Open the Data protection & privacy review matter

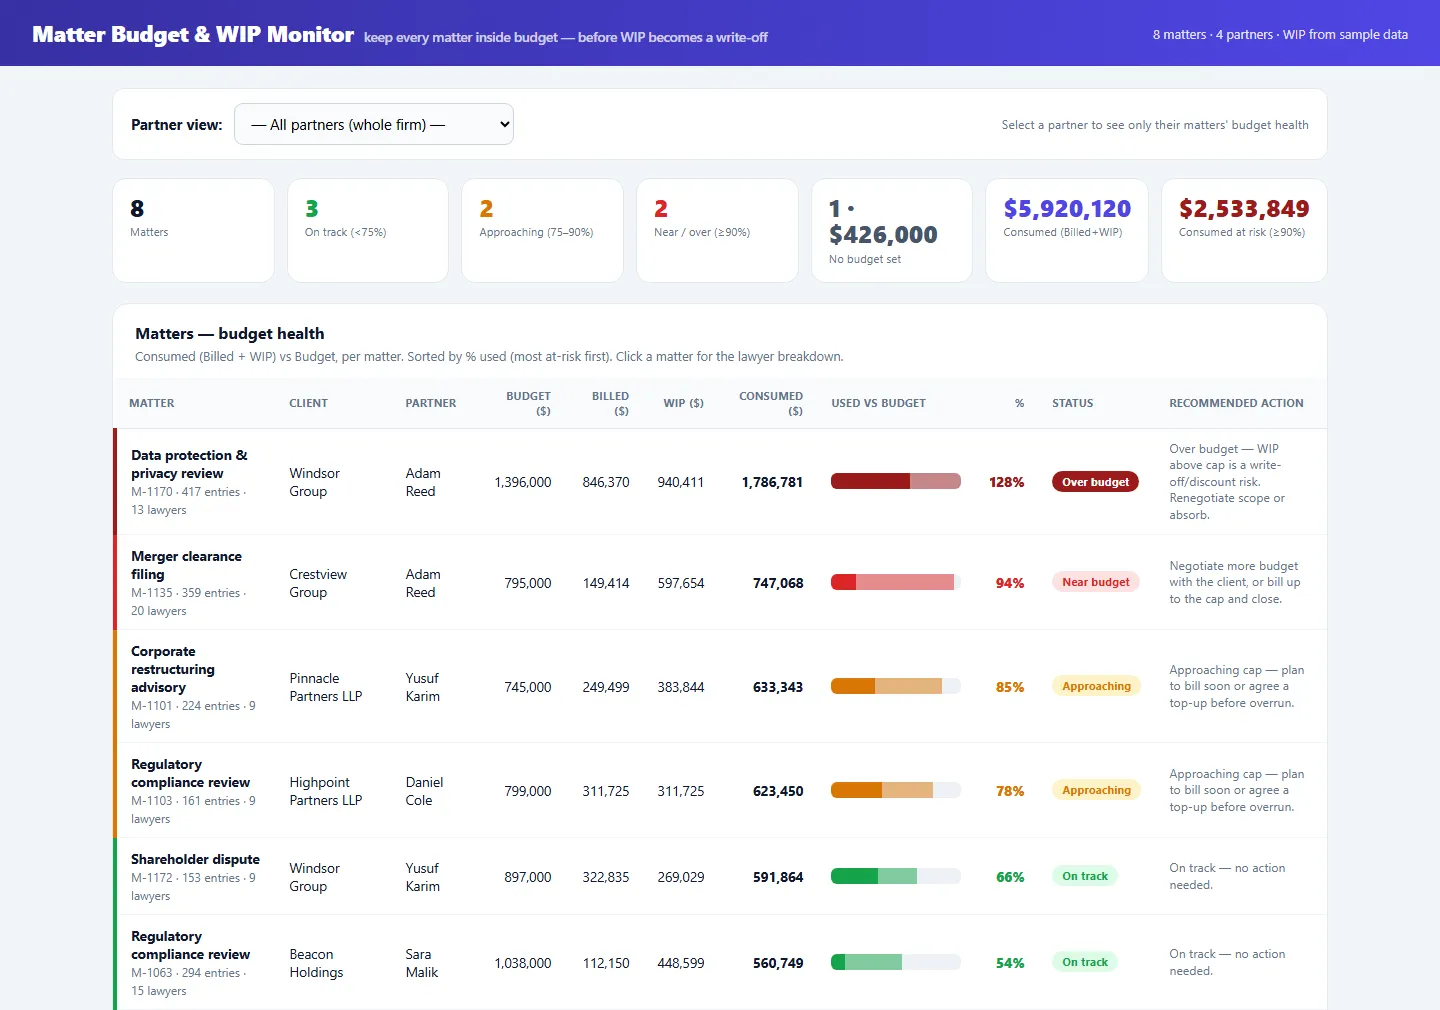point(720,482)
